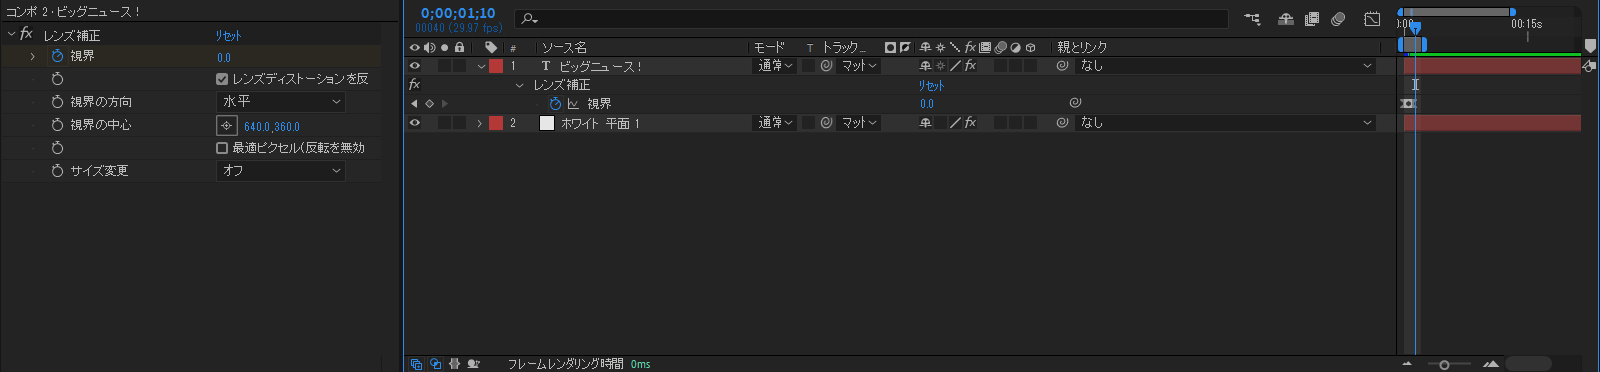Open composition mini-flowchart icon
Screen dimensions: 1600x372
click(1252, 19)
